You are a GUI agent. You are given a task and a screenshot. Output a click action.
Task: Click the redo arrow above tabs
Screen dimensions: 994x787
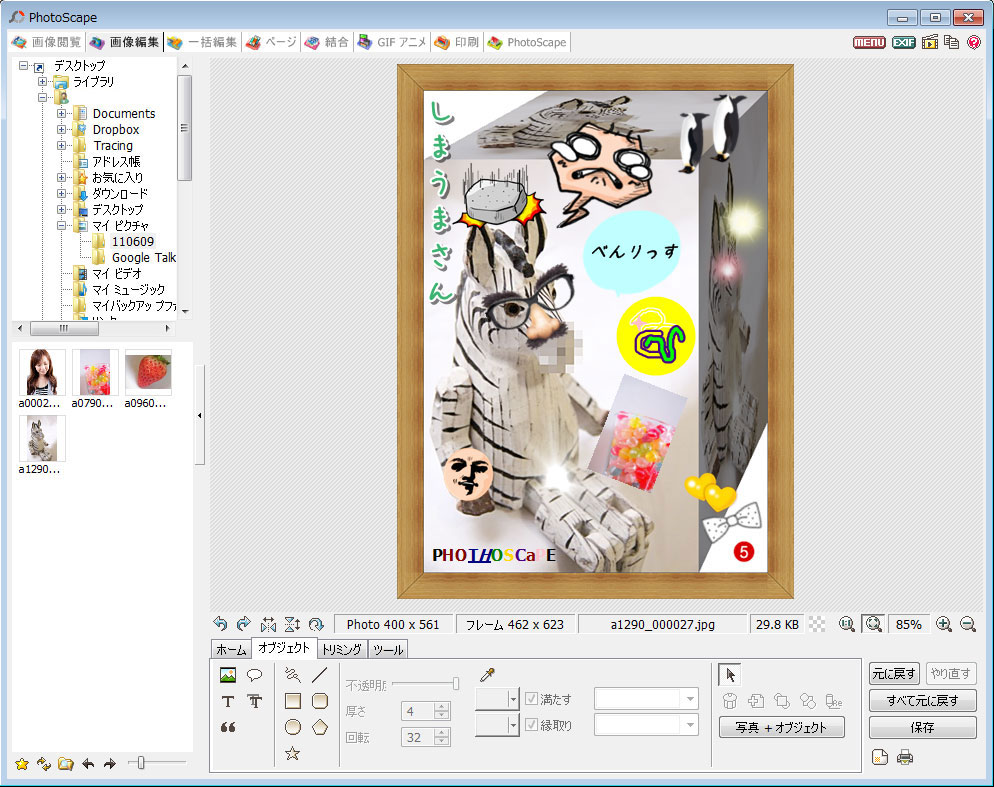[243, 624]
